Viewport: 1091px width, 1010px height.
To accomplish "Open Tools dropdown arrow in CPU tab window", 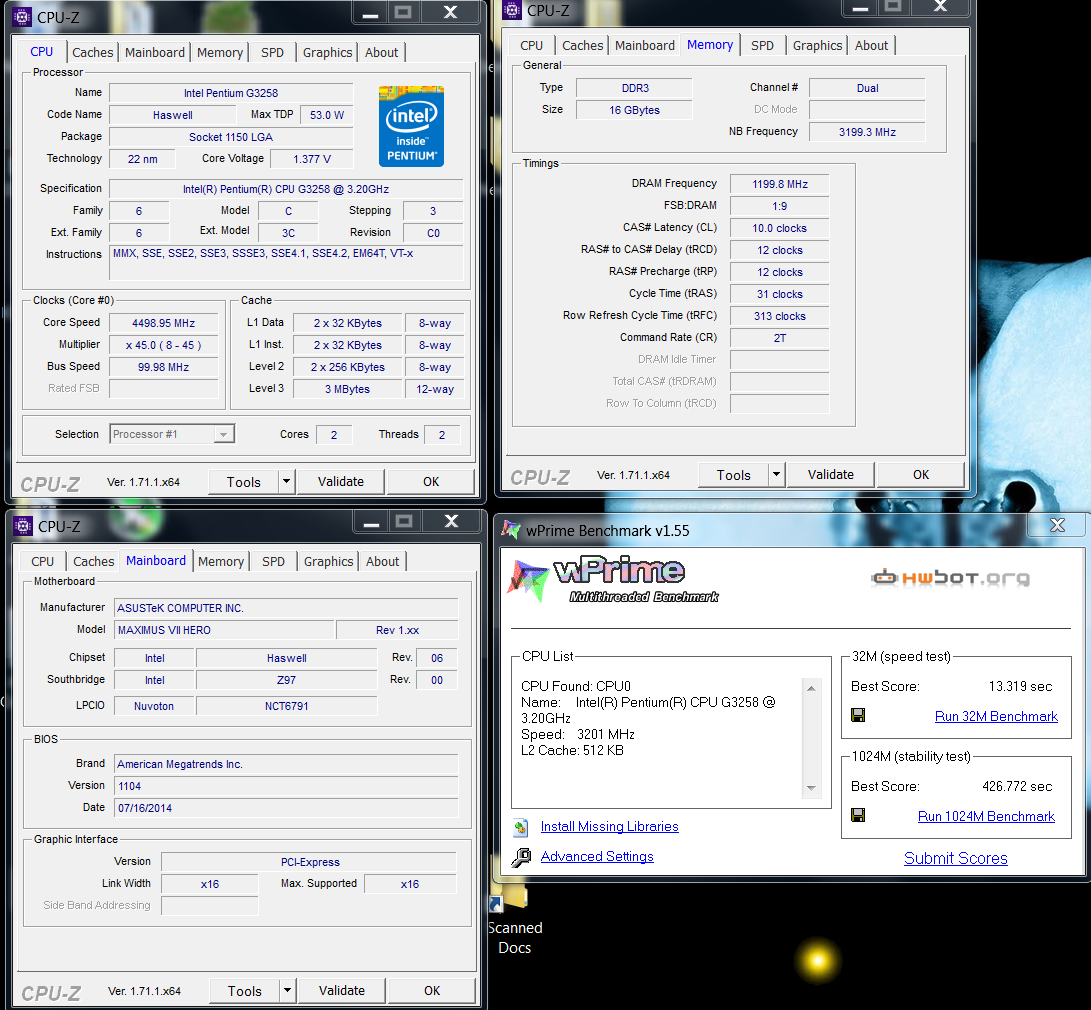I will 287,481.
